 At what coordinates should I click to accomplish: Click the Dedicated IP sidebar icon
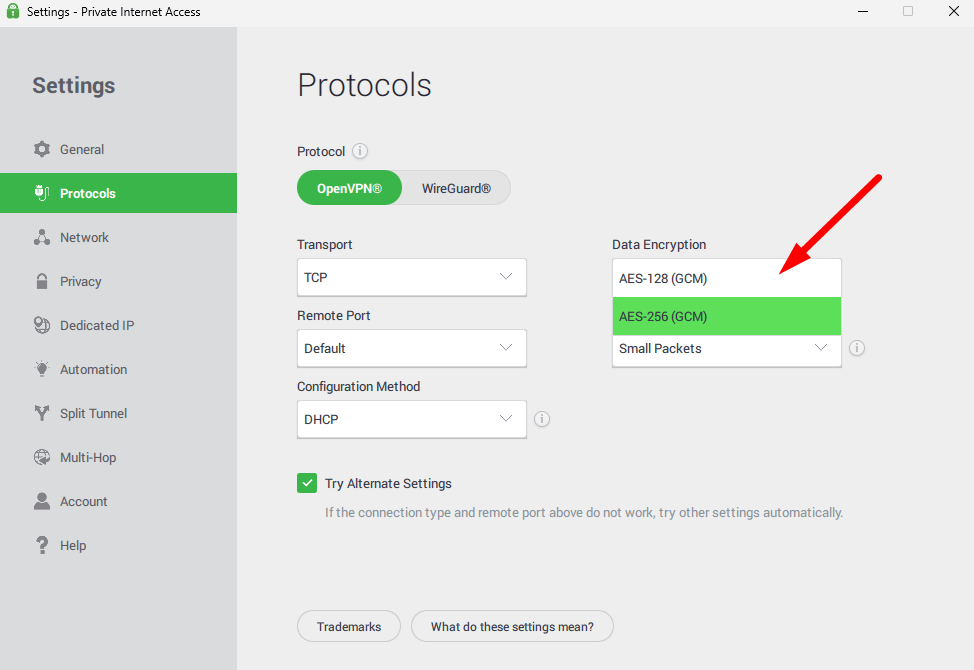[x=42, y=325]
